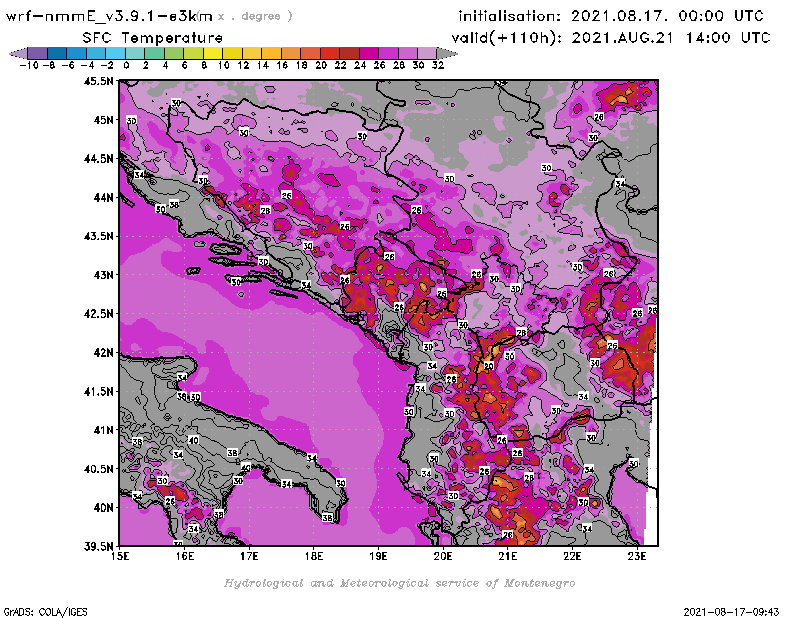Click the legend swatch between -10 and -8
Viewport: 800px width, 618px height.
click(x=38, y=53)
